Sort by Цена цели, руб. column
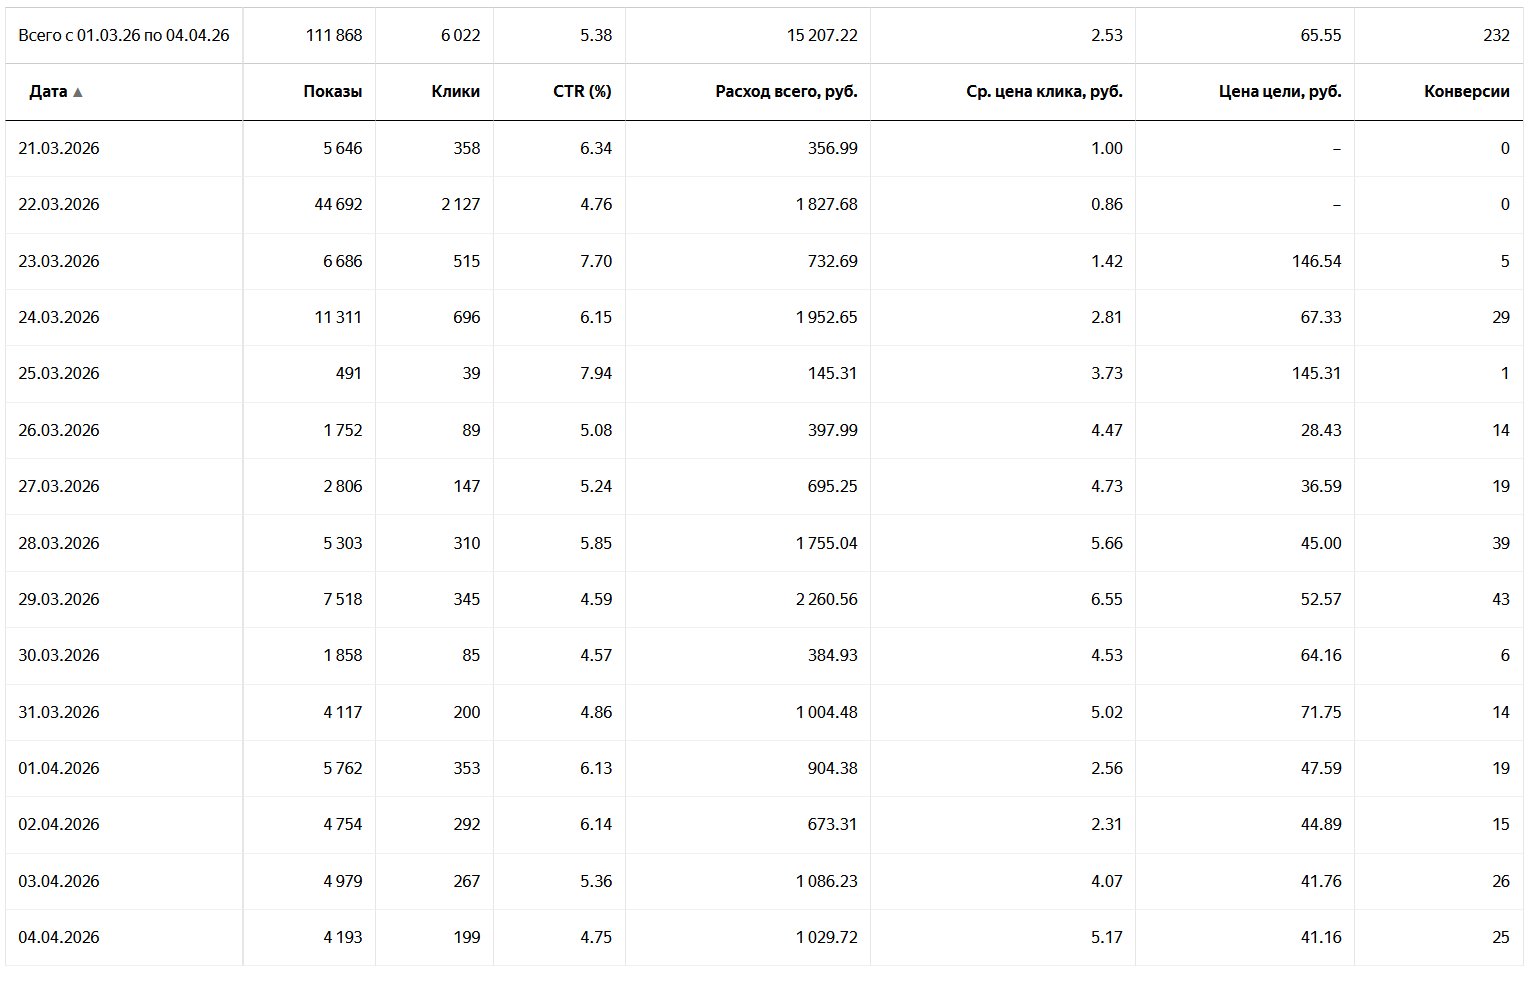 click(x=1280, y=92)
